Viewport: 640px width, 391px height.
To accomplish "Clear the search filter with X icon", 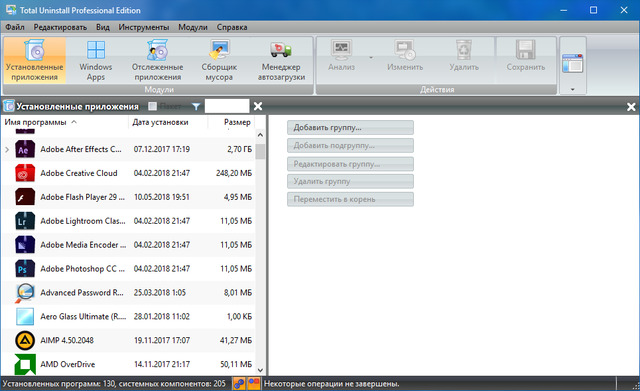I will point(258,107).
